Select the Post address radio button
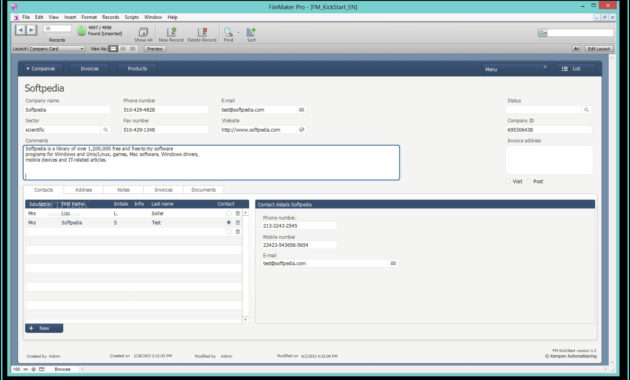630x380 pixels. click(529, 182)
